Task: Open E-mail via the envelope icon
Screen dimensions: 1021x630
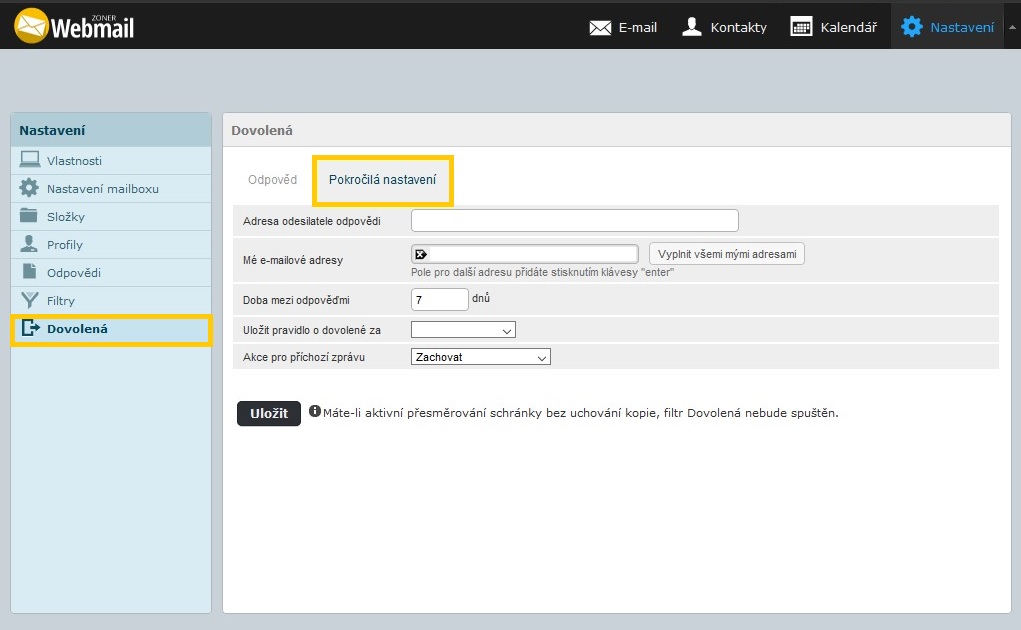Action: tap(600, 27)
